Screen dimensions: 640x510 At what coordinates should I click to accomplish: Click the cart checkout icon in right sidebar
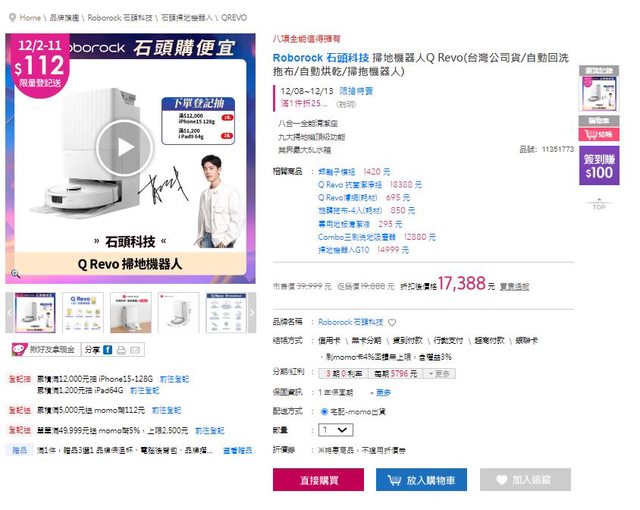pyautogui.click(x=599, y=134)
